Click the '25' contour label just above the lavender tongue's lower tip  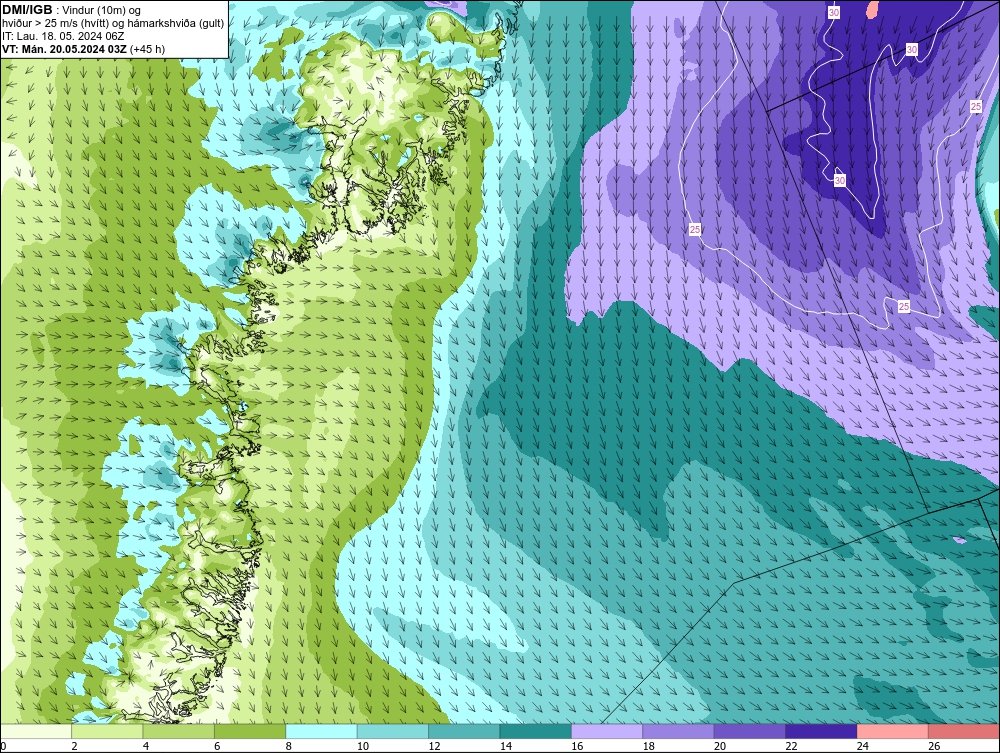[x=904, y=307]
